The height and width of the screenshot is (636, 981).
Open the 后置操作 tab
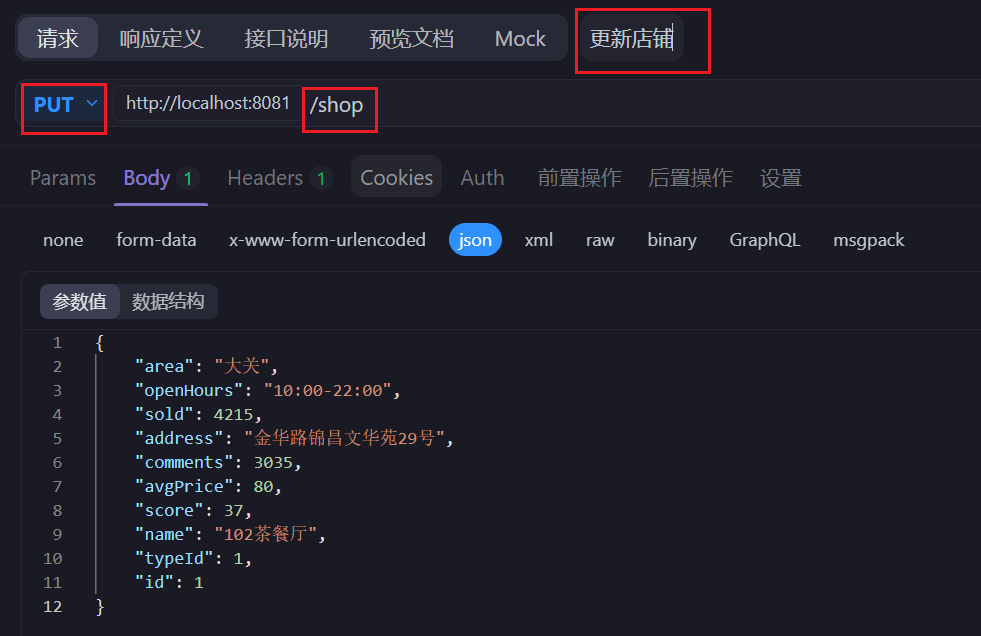click(x=690, y=178)
